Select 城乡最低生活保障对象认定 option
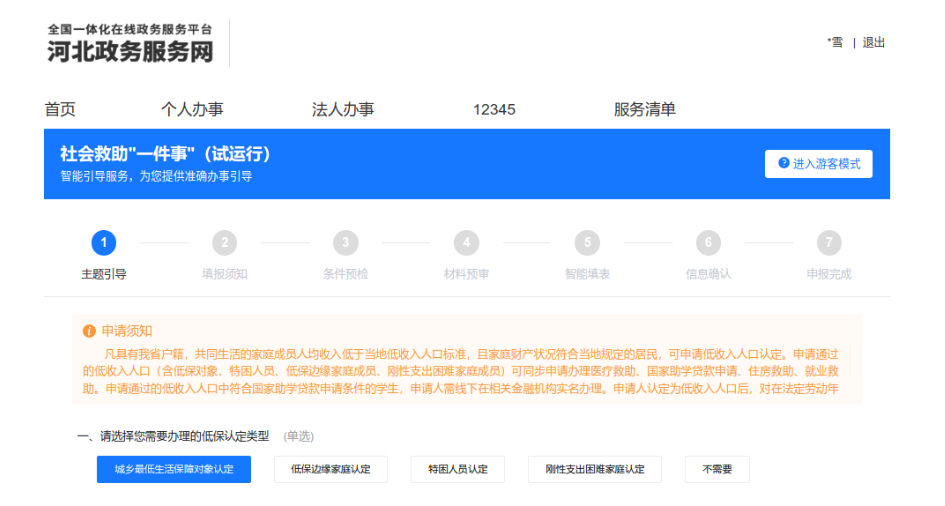The height and width of the screenshot is (506, 945). point(174,469)
